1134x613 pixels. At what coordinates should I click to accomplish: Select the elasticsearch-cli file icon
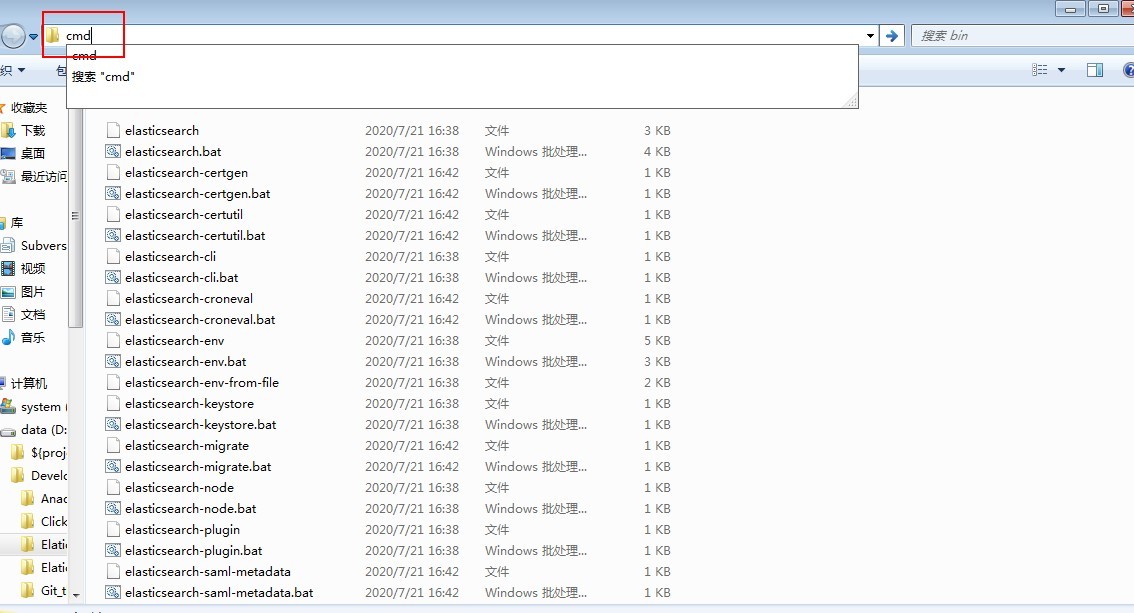point(113,256)
